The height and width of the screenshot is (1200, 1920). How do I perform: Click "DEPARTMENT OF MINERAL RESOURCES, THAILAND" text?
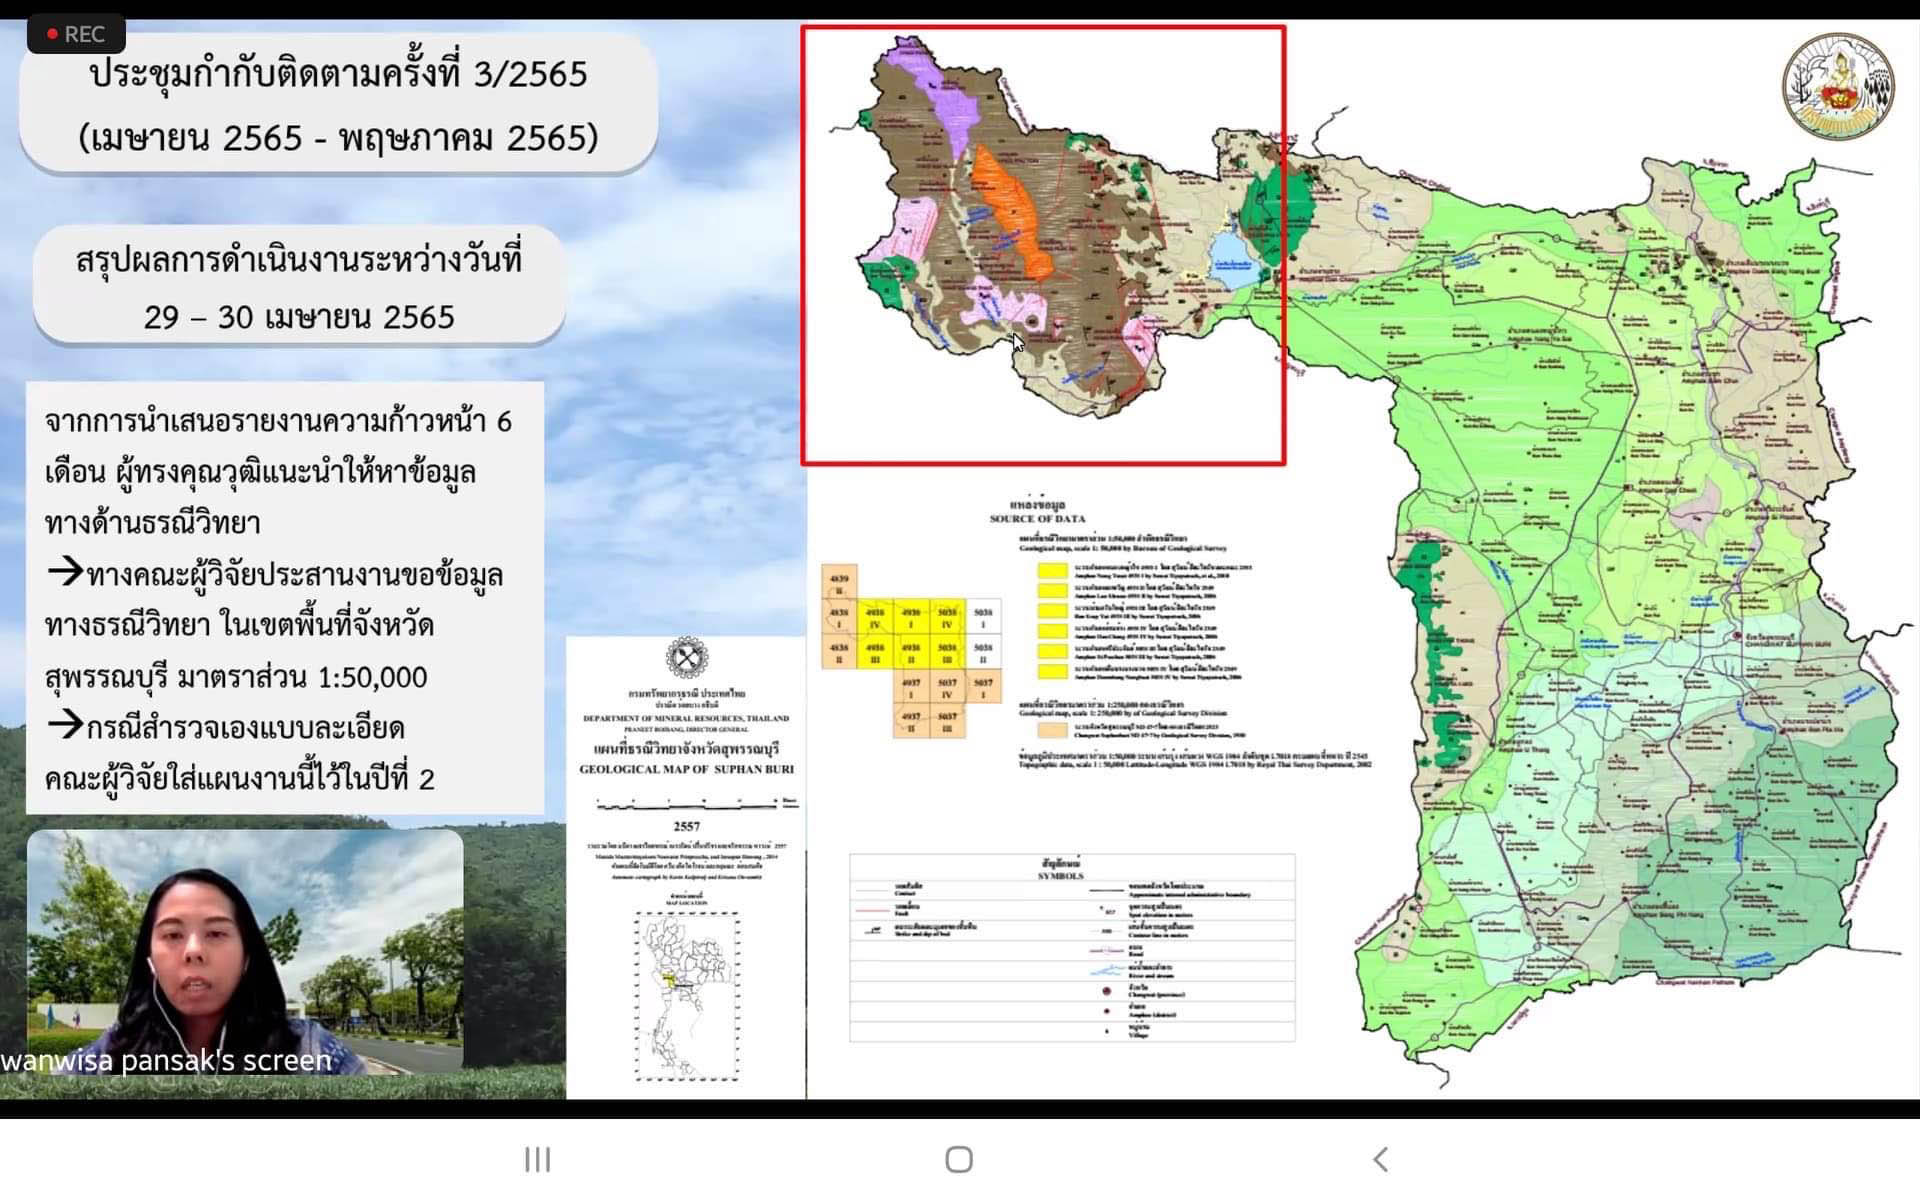tap(687, 718)
